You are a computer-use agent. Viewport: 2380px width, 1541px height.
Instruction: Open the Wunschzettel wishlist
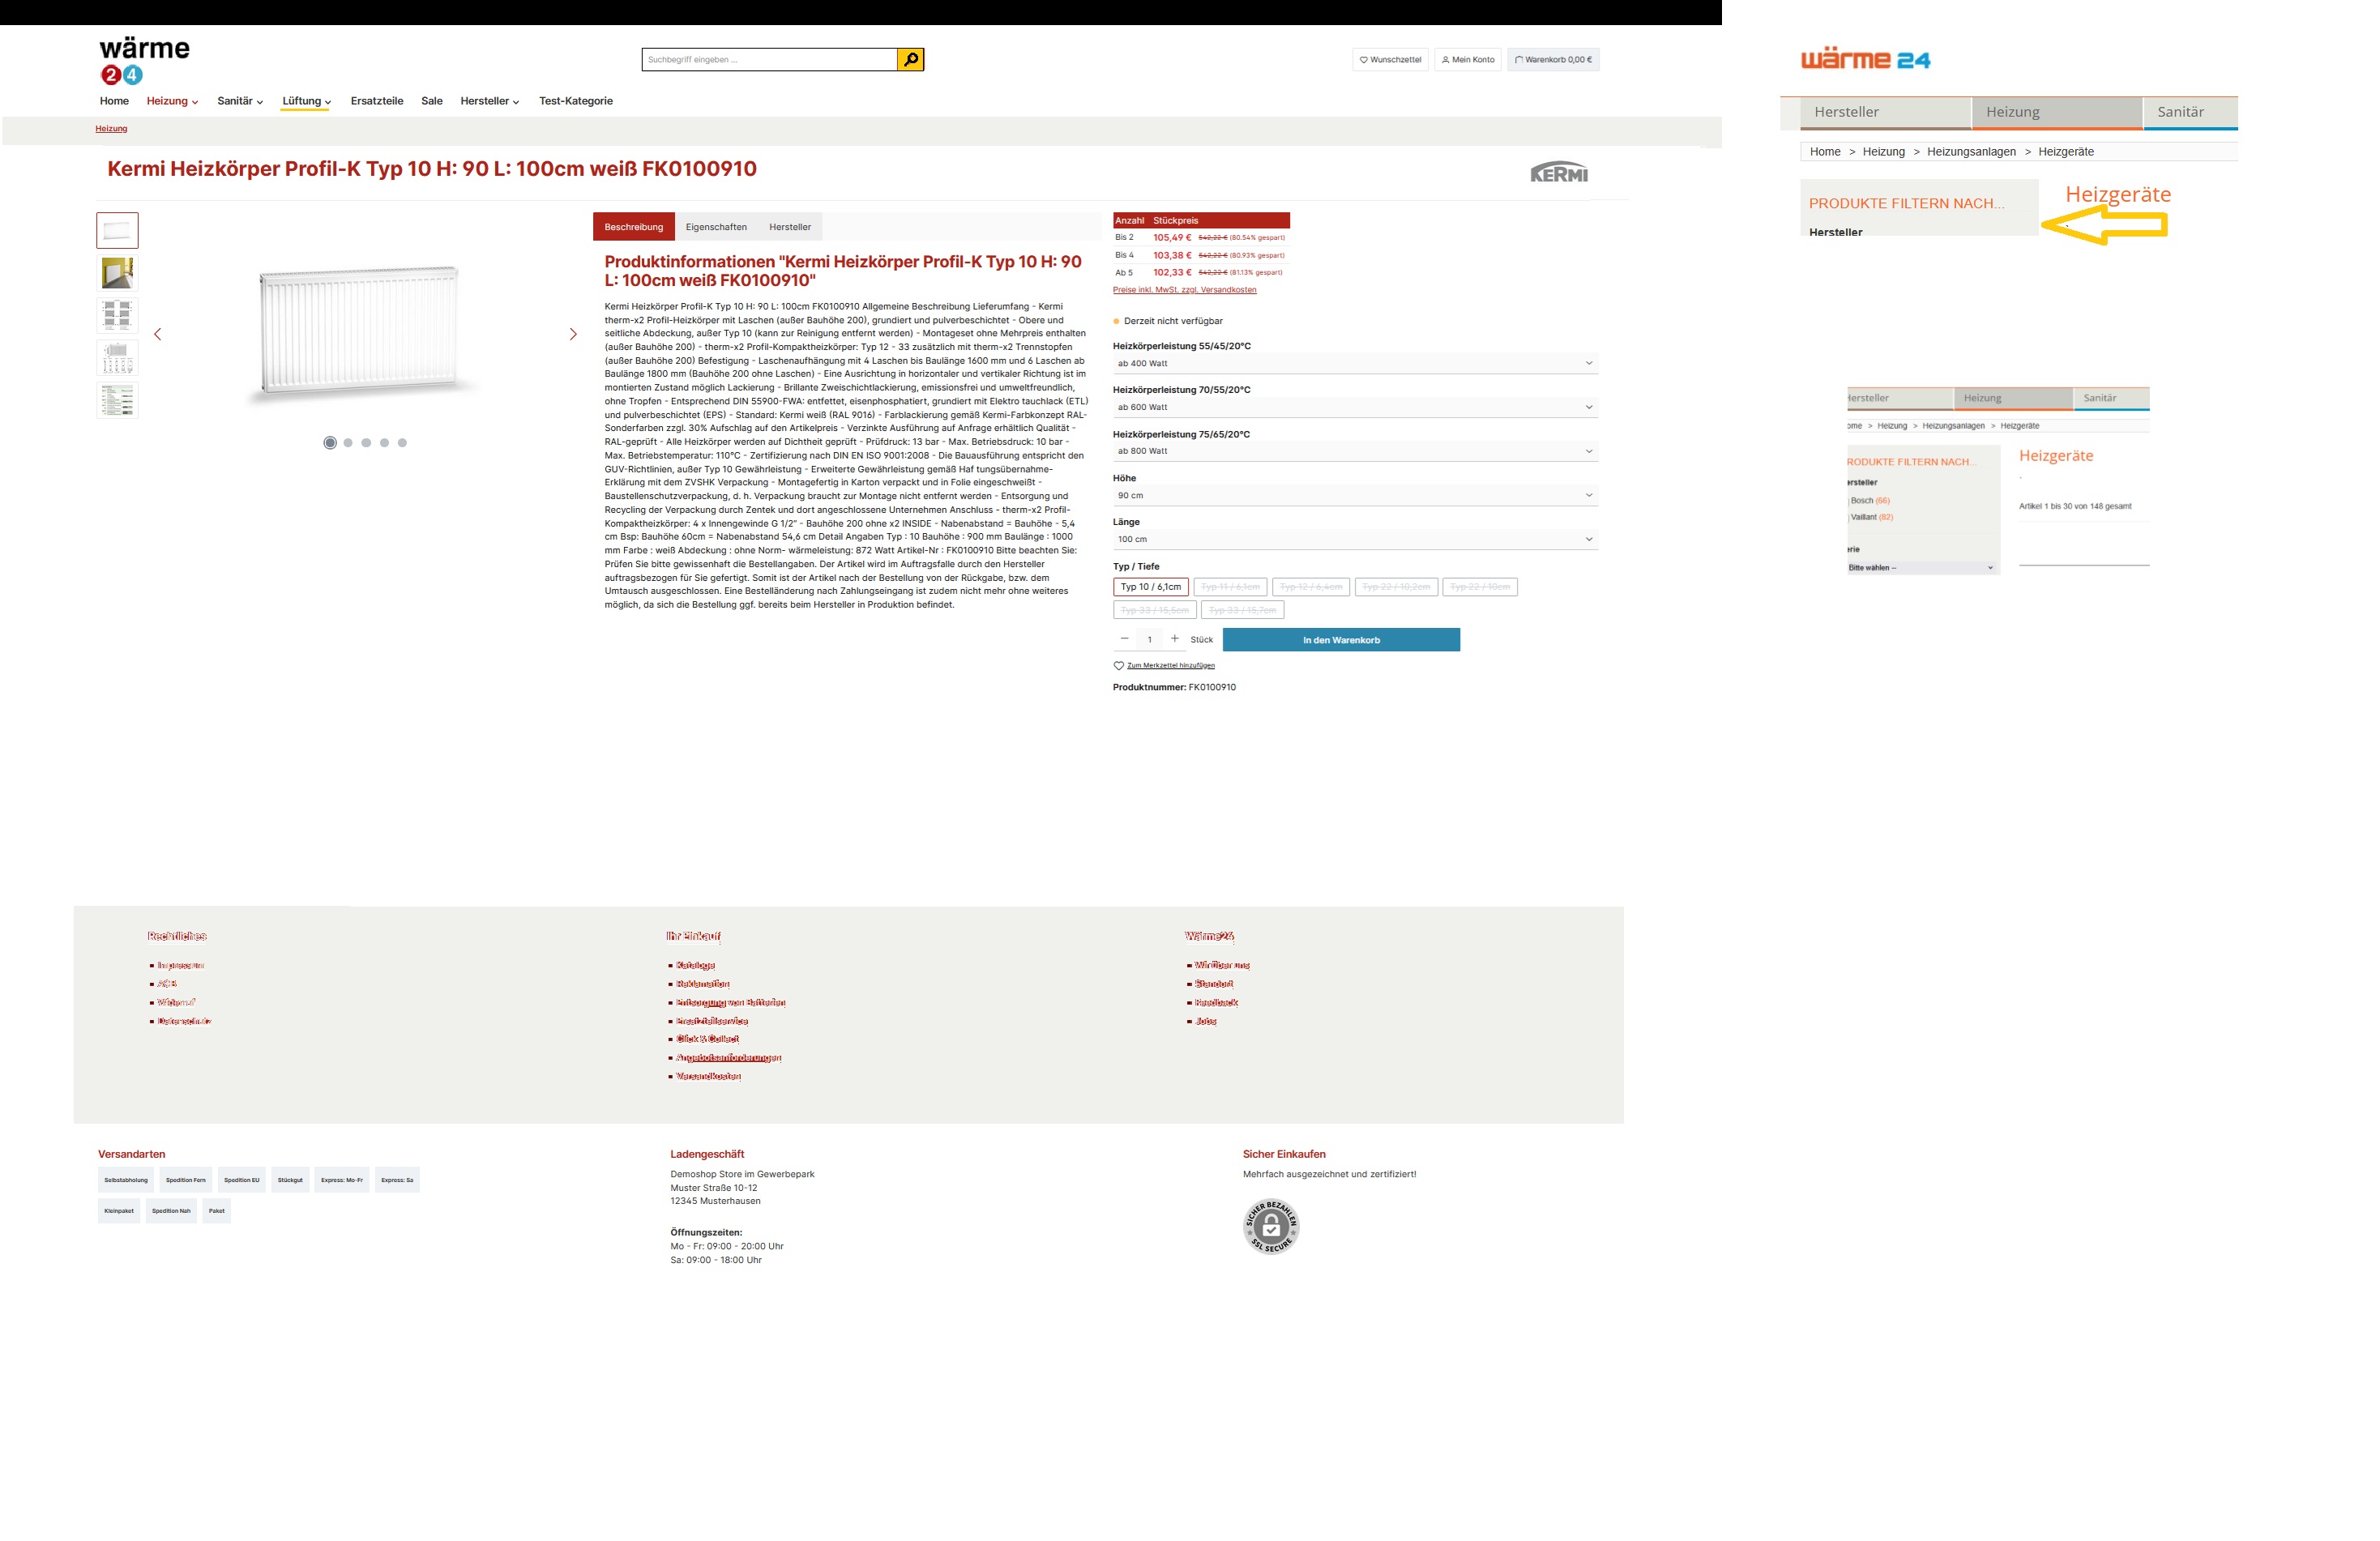pos(1390,60)
